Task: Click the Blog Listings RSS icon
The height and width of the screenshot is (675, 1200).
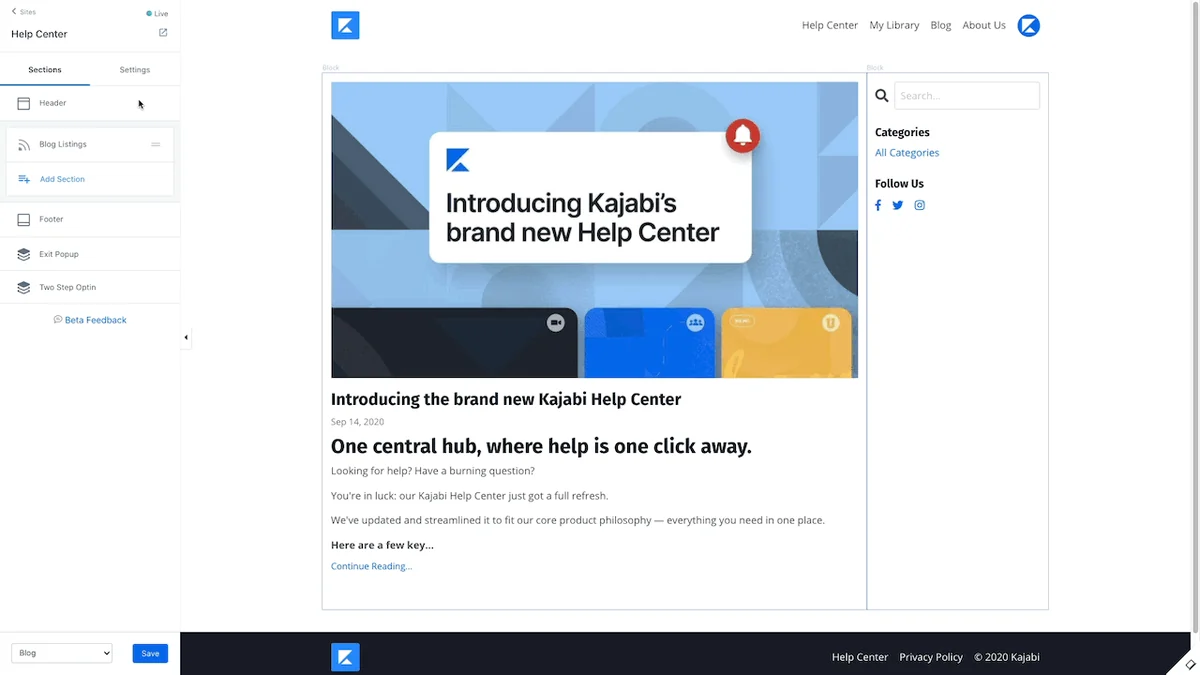Action: tap(24, 145)
